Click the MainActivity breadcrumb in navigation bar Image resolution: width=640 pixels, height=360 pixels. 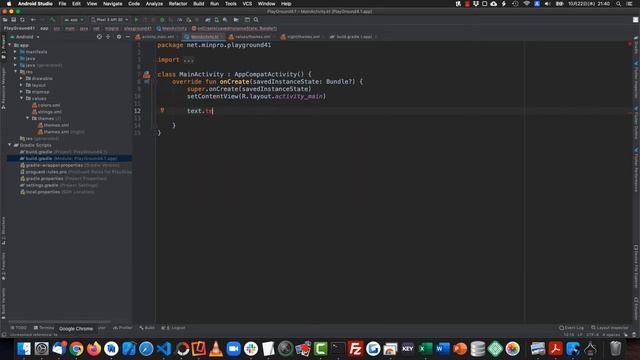(x=171, y=29)
